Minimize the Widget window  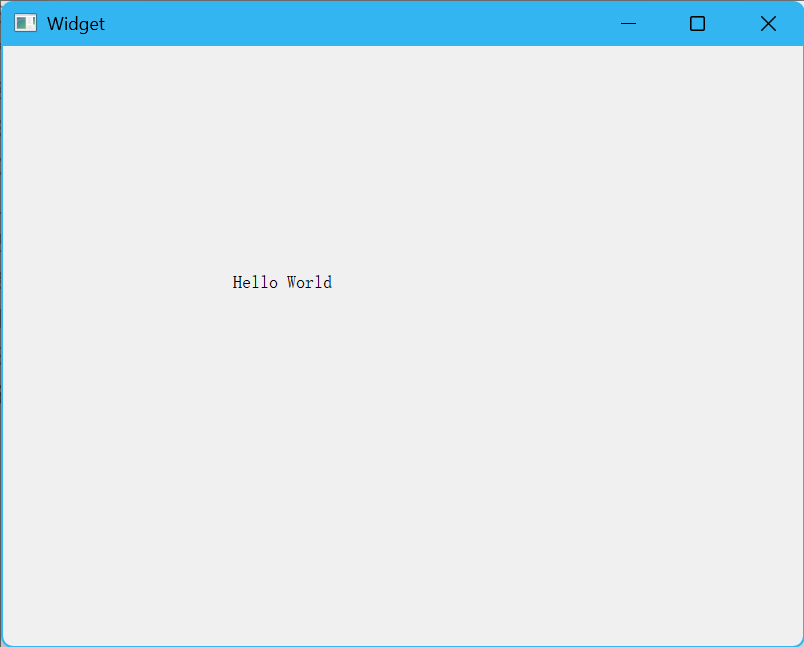point(628,24)
